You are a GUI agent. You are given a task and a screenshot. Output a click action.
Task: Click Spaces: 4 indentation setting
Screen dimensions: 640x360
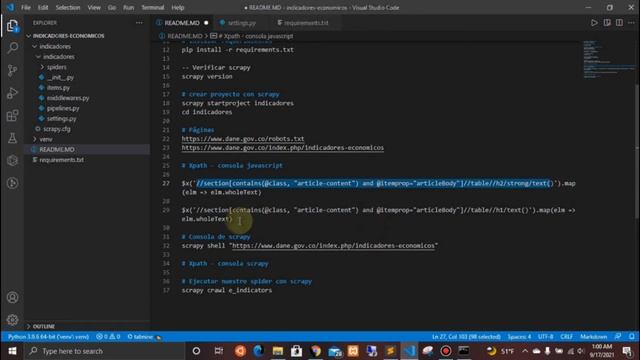tap(519, 337)
